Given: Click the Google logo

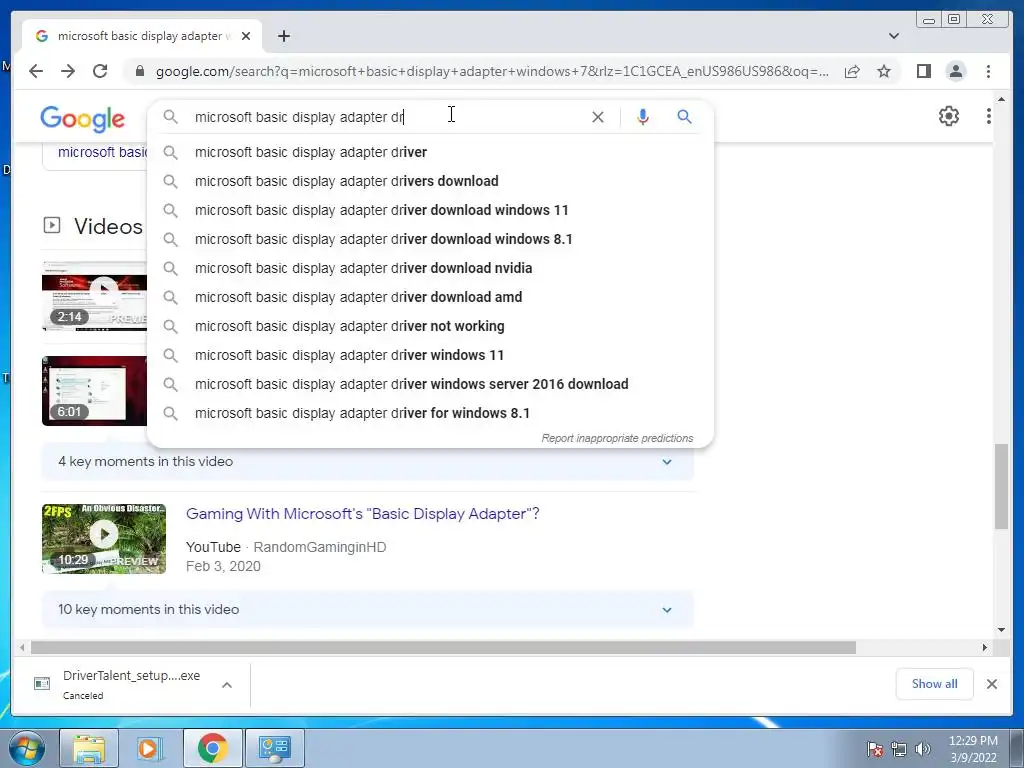Looking at the screenshot, I should coord(82,120).
